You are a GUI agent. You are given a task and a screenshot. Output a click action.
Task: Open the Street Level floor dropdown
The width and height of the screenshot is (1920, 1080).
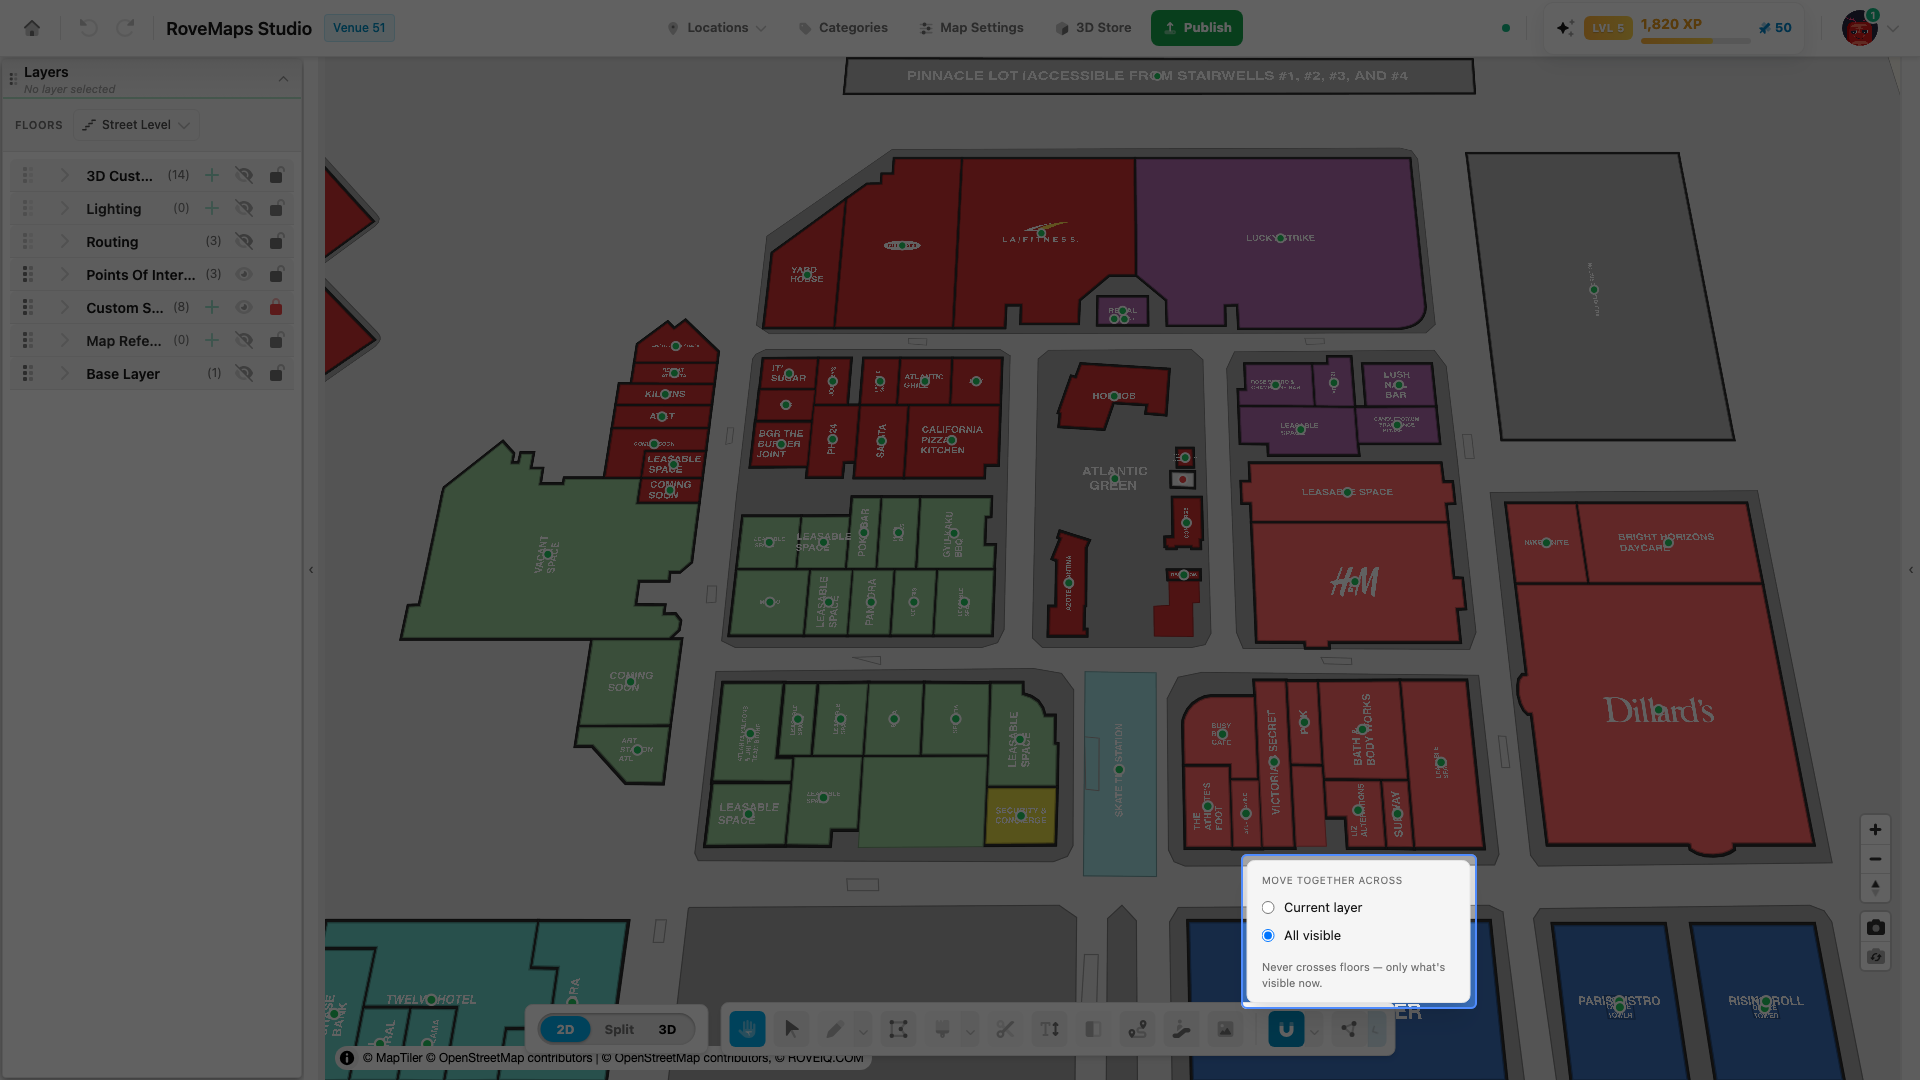136,125
